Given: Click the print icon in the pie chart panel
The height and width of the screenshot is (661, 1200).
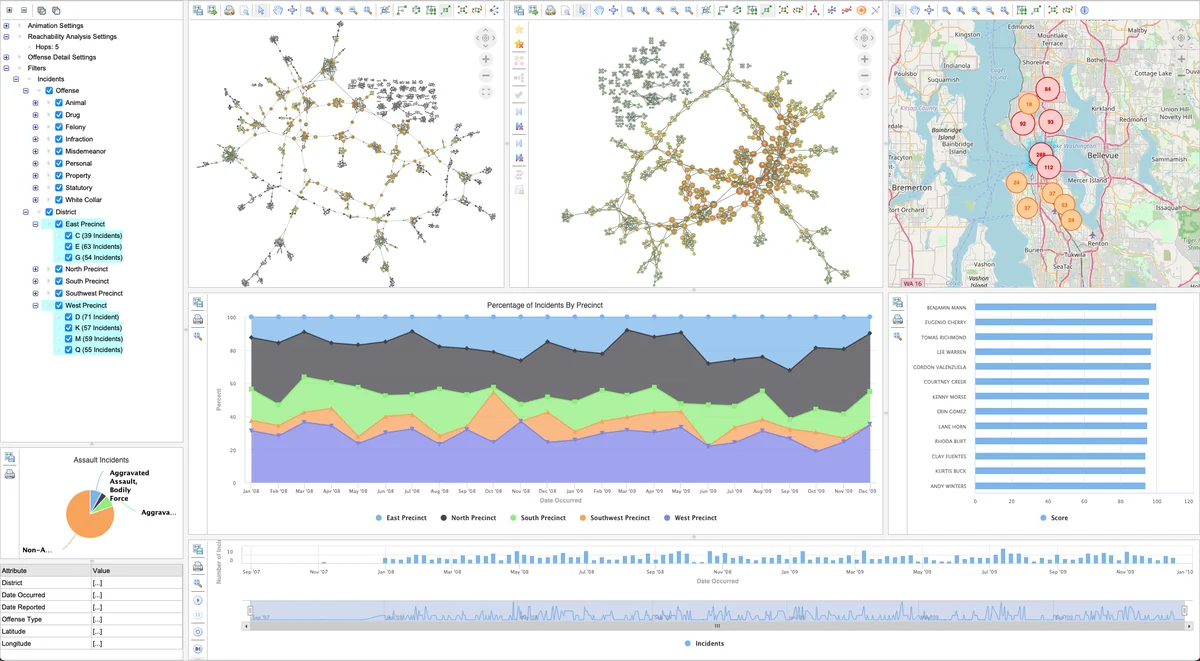Looking at the screenshot, I should click(x=9, y=474).
